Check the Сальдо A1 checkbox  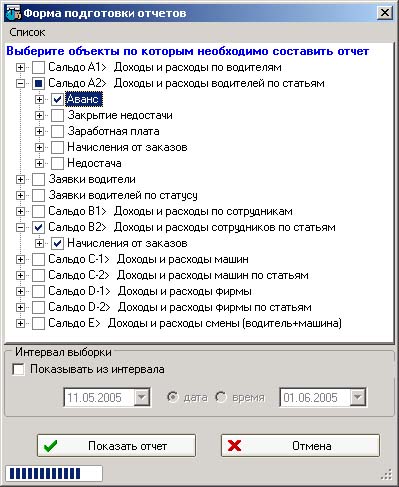coord(39,67)
